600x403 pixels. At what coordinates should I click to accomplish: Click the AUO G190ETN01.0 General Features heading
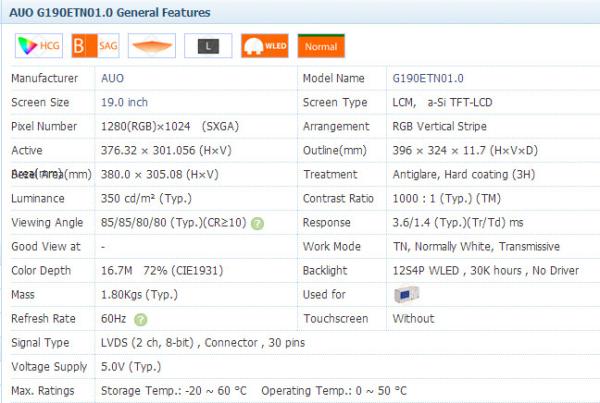(110, 13)
